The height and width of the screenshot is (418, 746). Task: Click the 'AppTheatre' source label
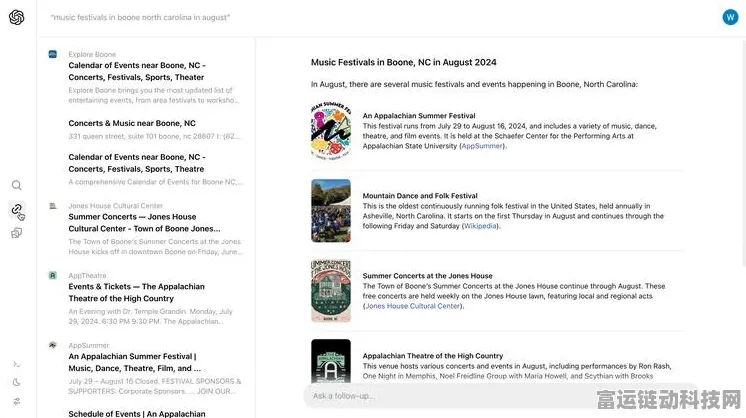point(87,275)
